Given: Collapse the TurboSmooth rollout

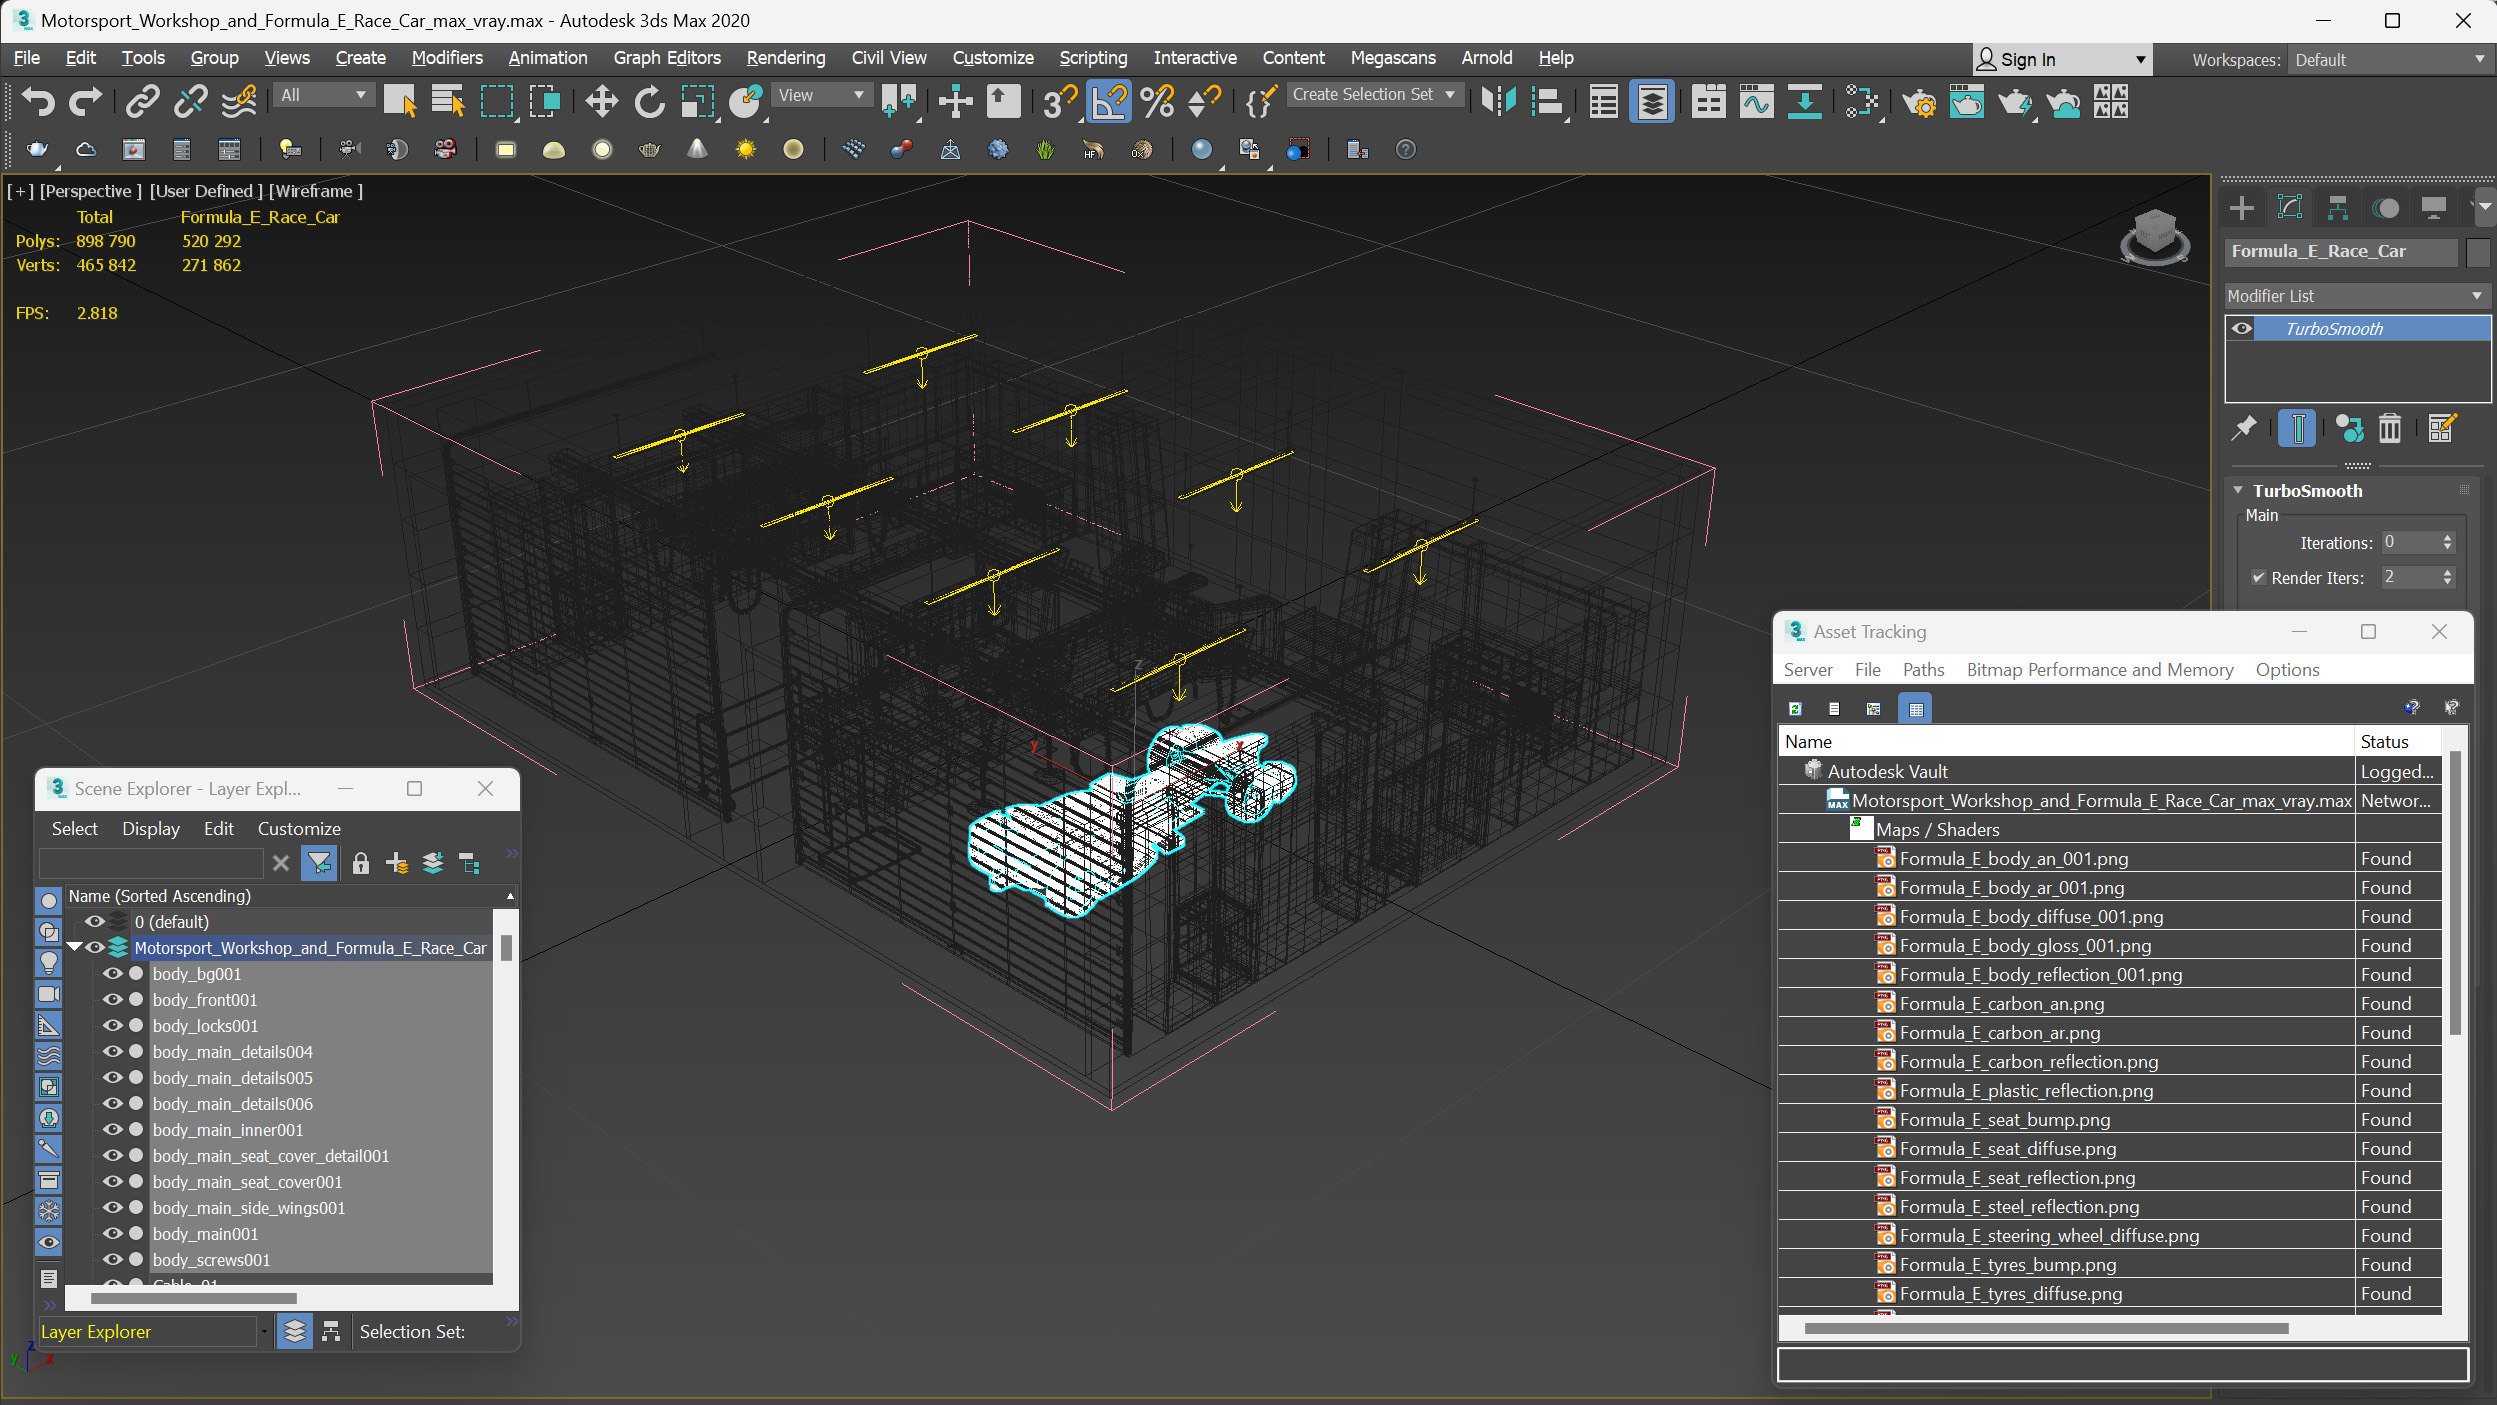Looking at the screenshot, I should point(2238,490).
